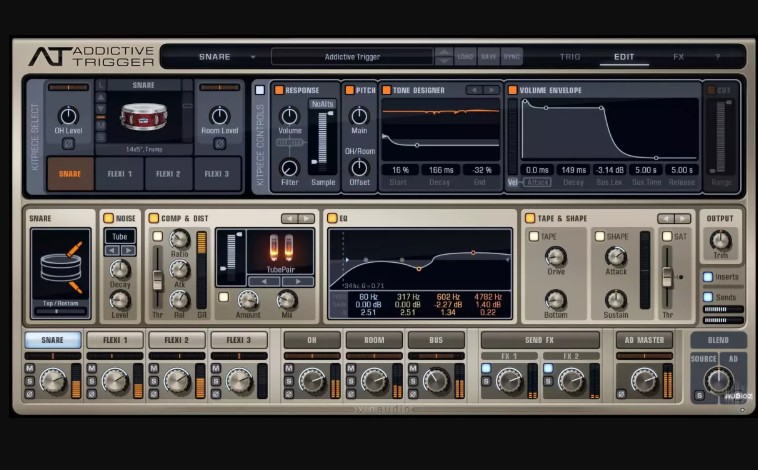Toggle the VOLUME ENVELOPE section
The height and width of the screenshot is (470, 758).
[512, 90]
